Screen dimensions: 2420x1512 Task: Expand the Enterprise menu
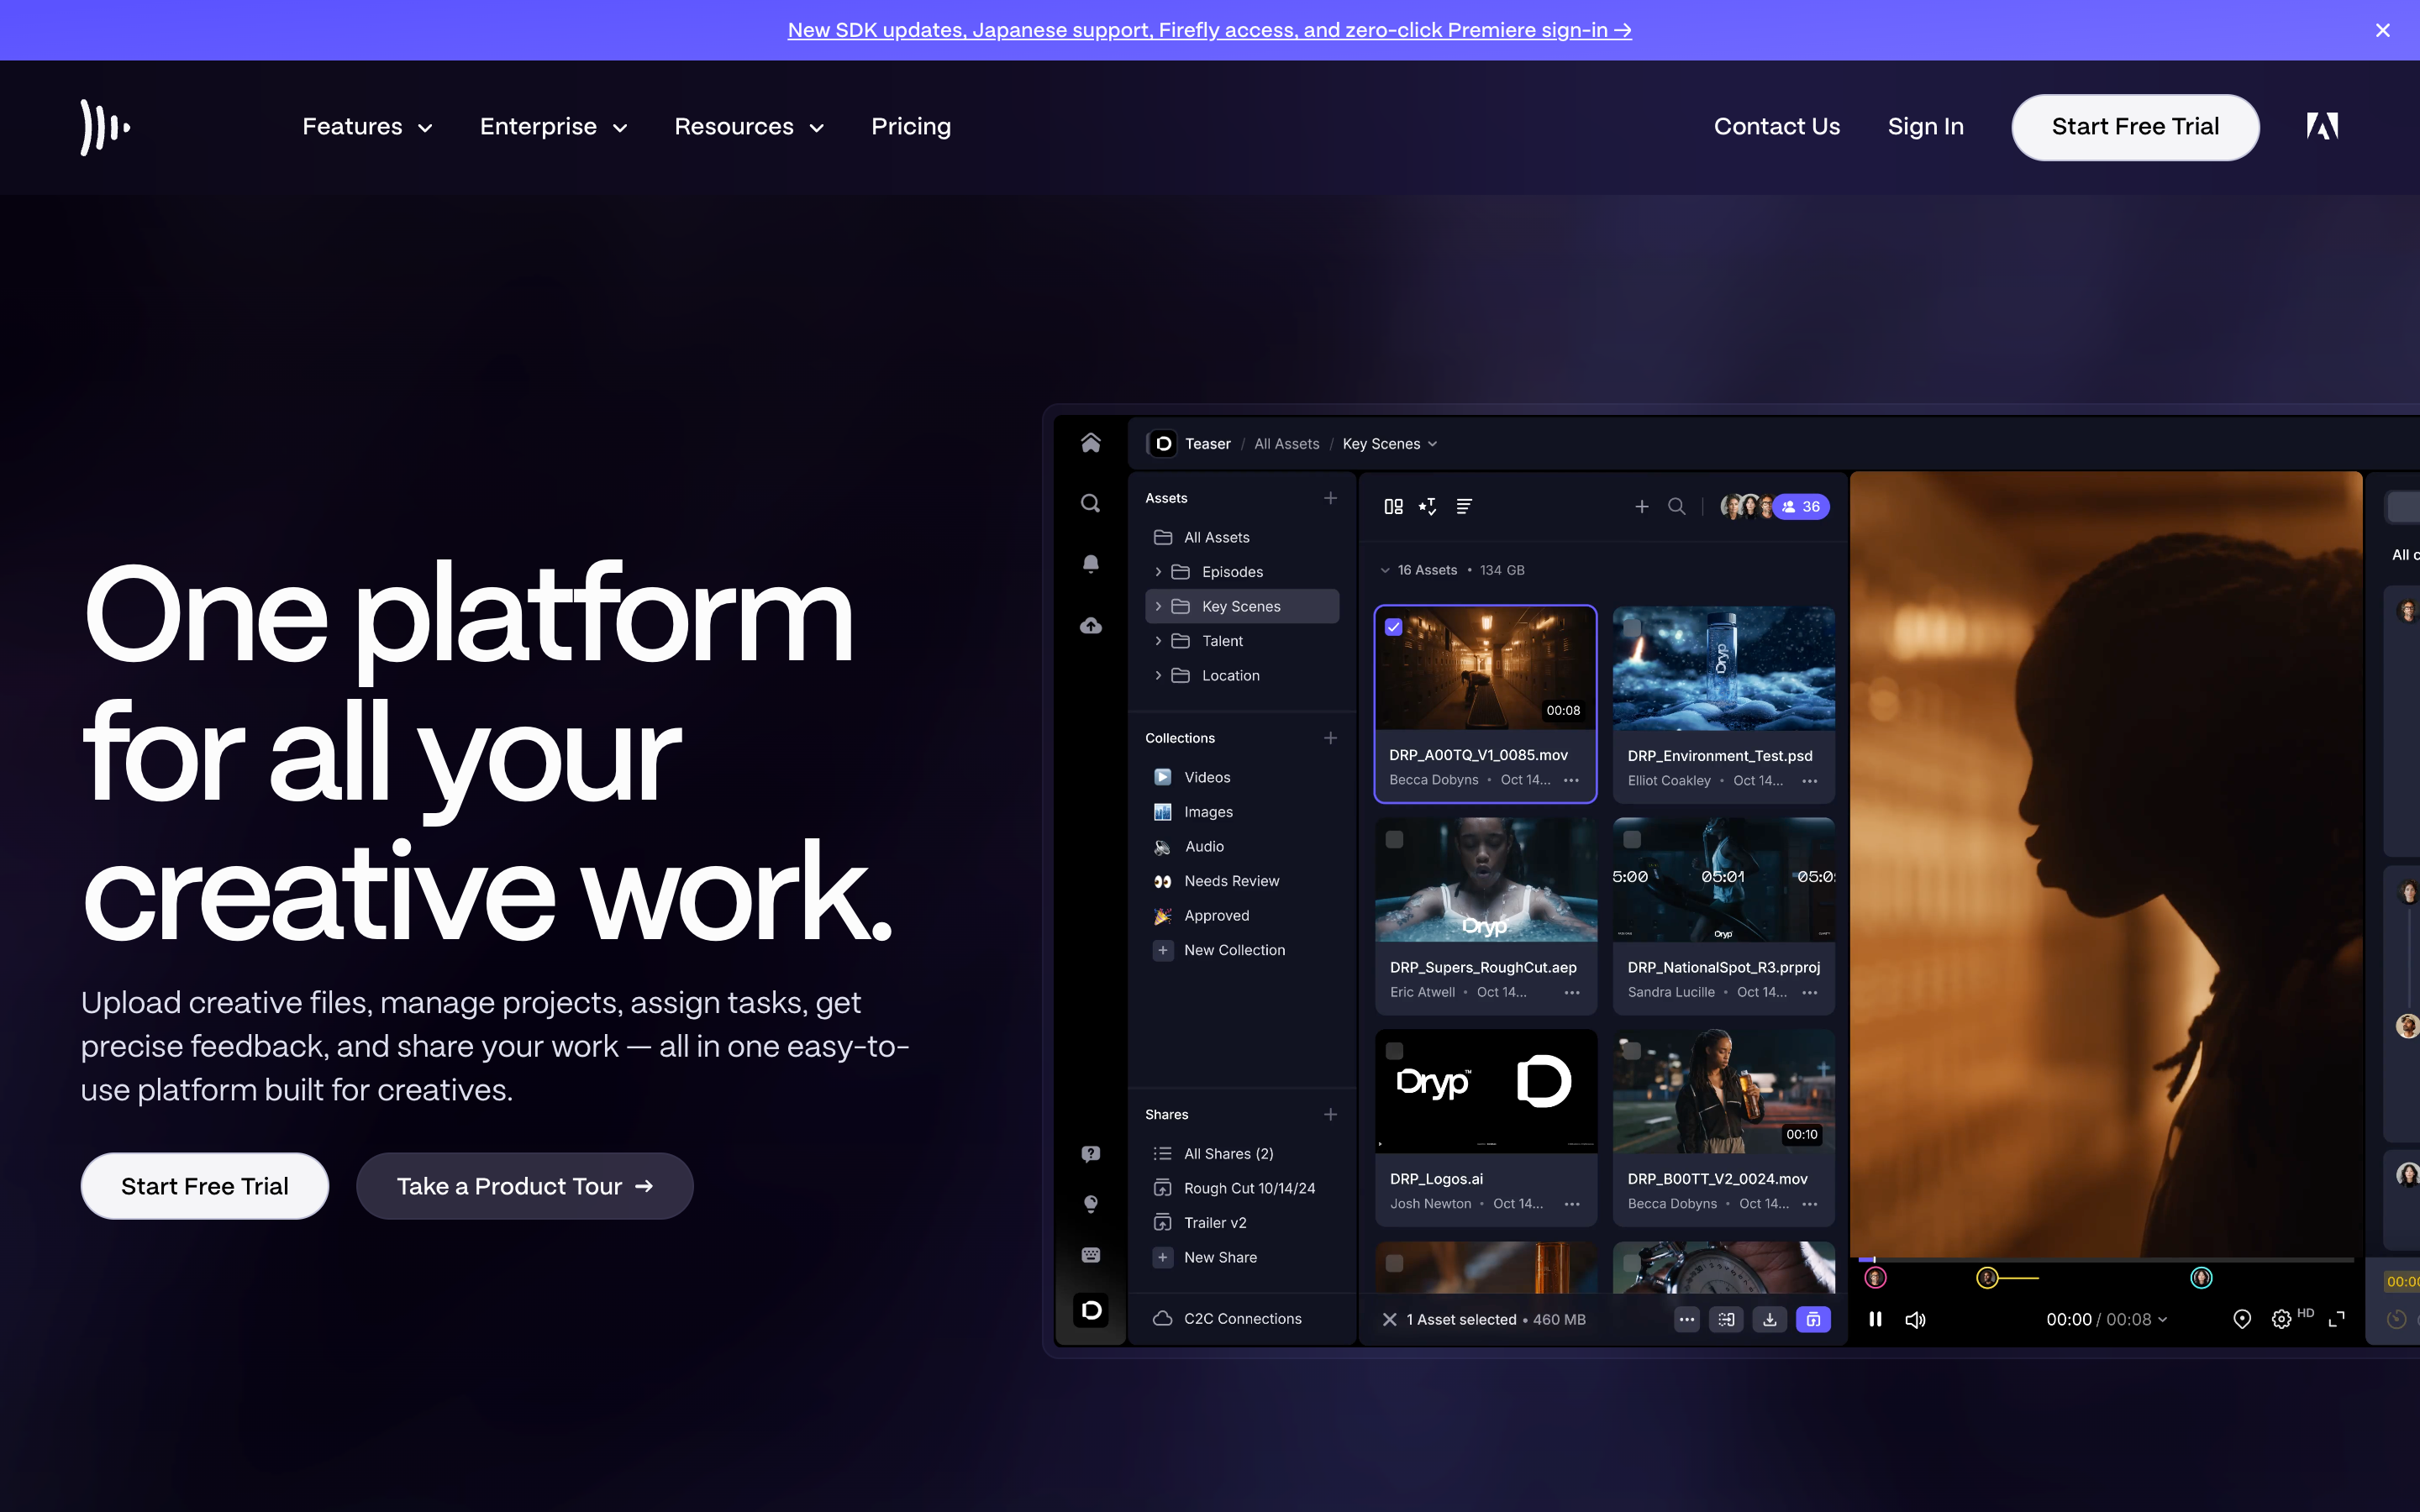pos(553,127)
